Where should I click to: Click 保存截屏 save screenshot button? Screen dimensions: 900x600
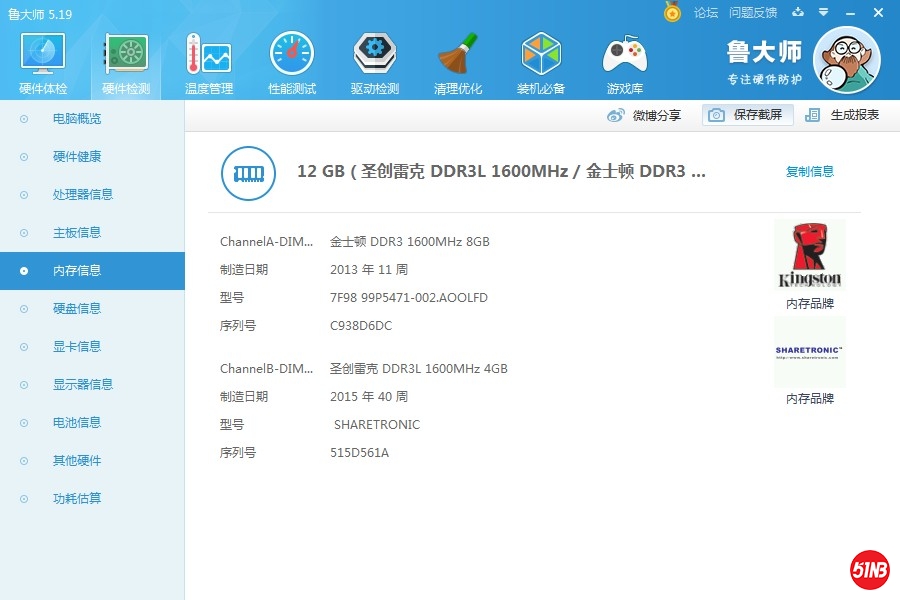click(748, 115)
